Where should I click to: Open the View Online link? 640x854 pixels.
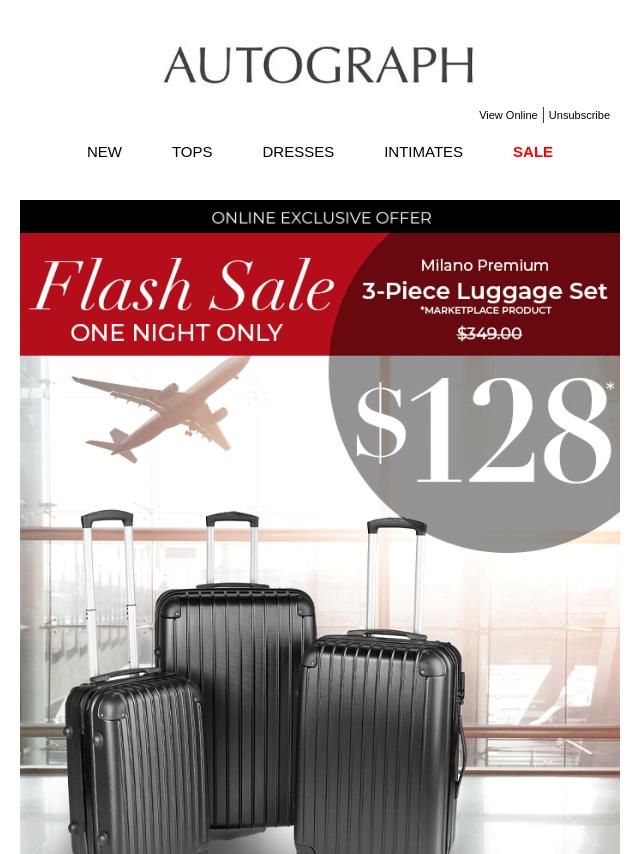(508, 115)
